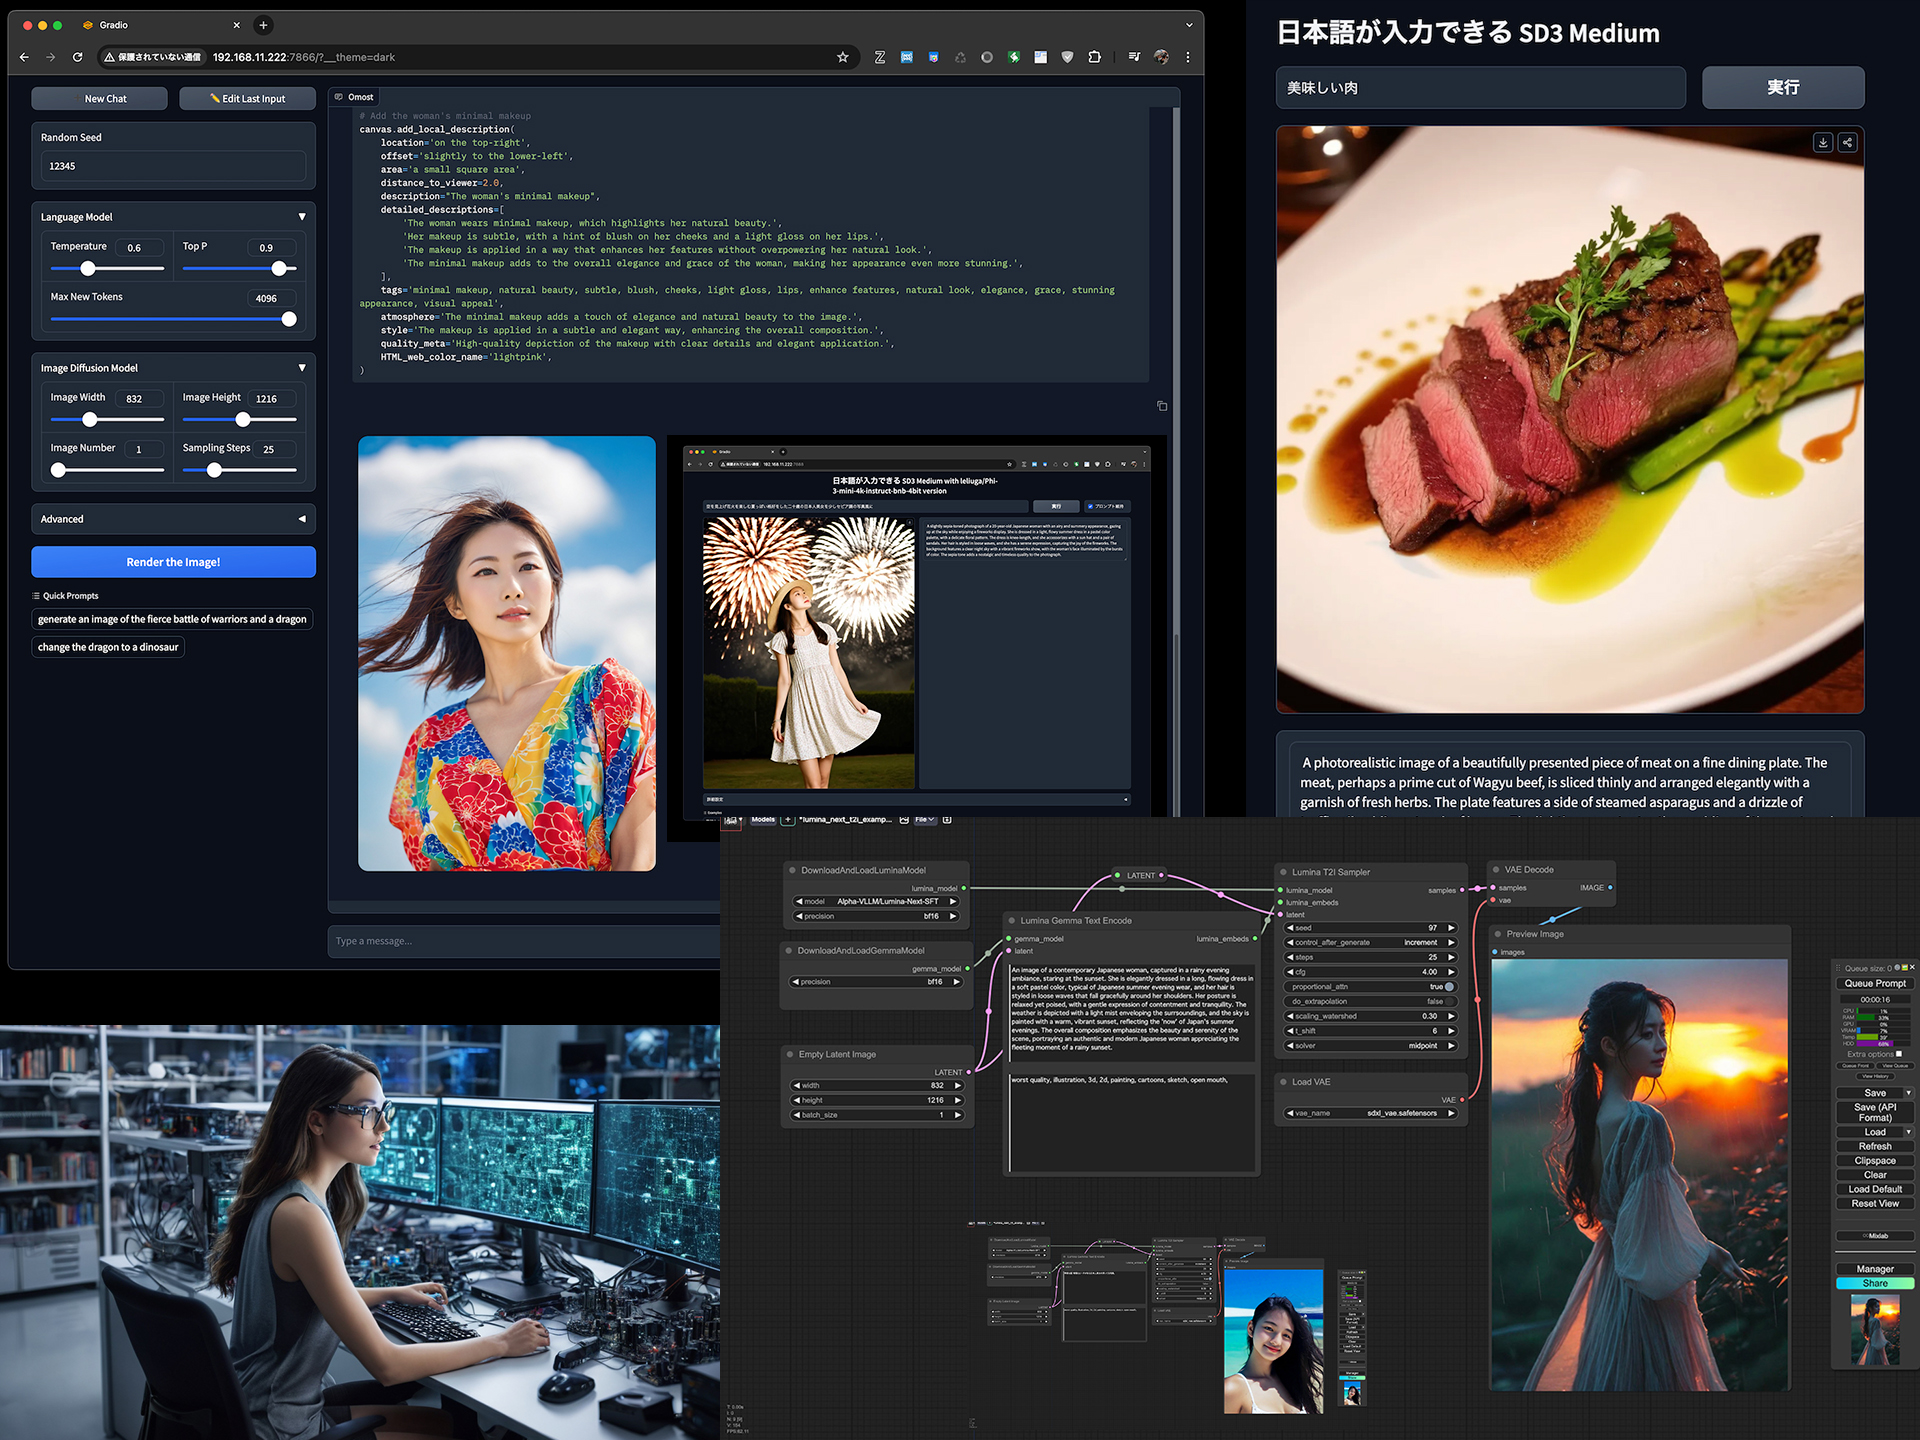This screenshot has width=1920, height=1440.
Task: Open the shield extension icon in toolbar
Action: [1067, 57]
